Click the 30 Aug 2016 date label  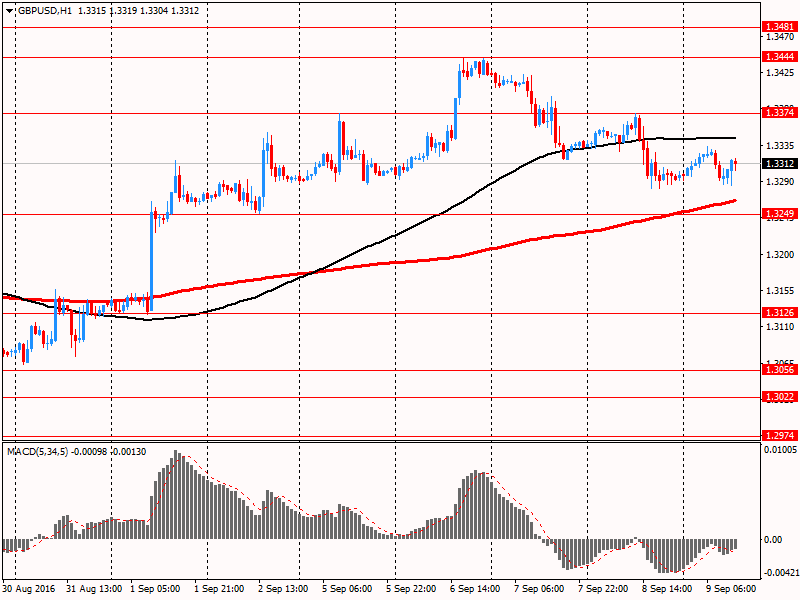[x=28, y=589]
